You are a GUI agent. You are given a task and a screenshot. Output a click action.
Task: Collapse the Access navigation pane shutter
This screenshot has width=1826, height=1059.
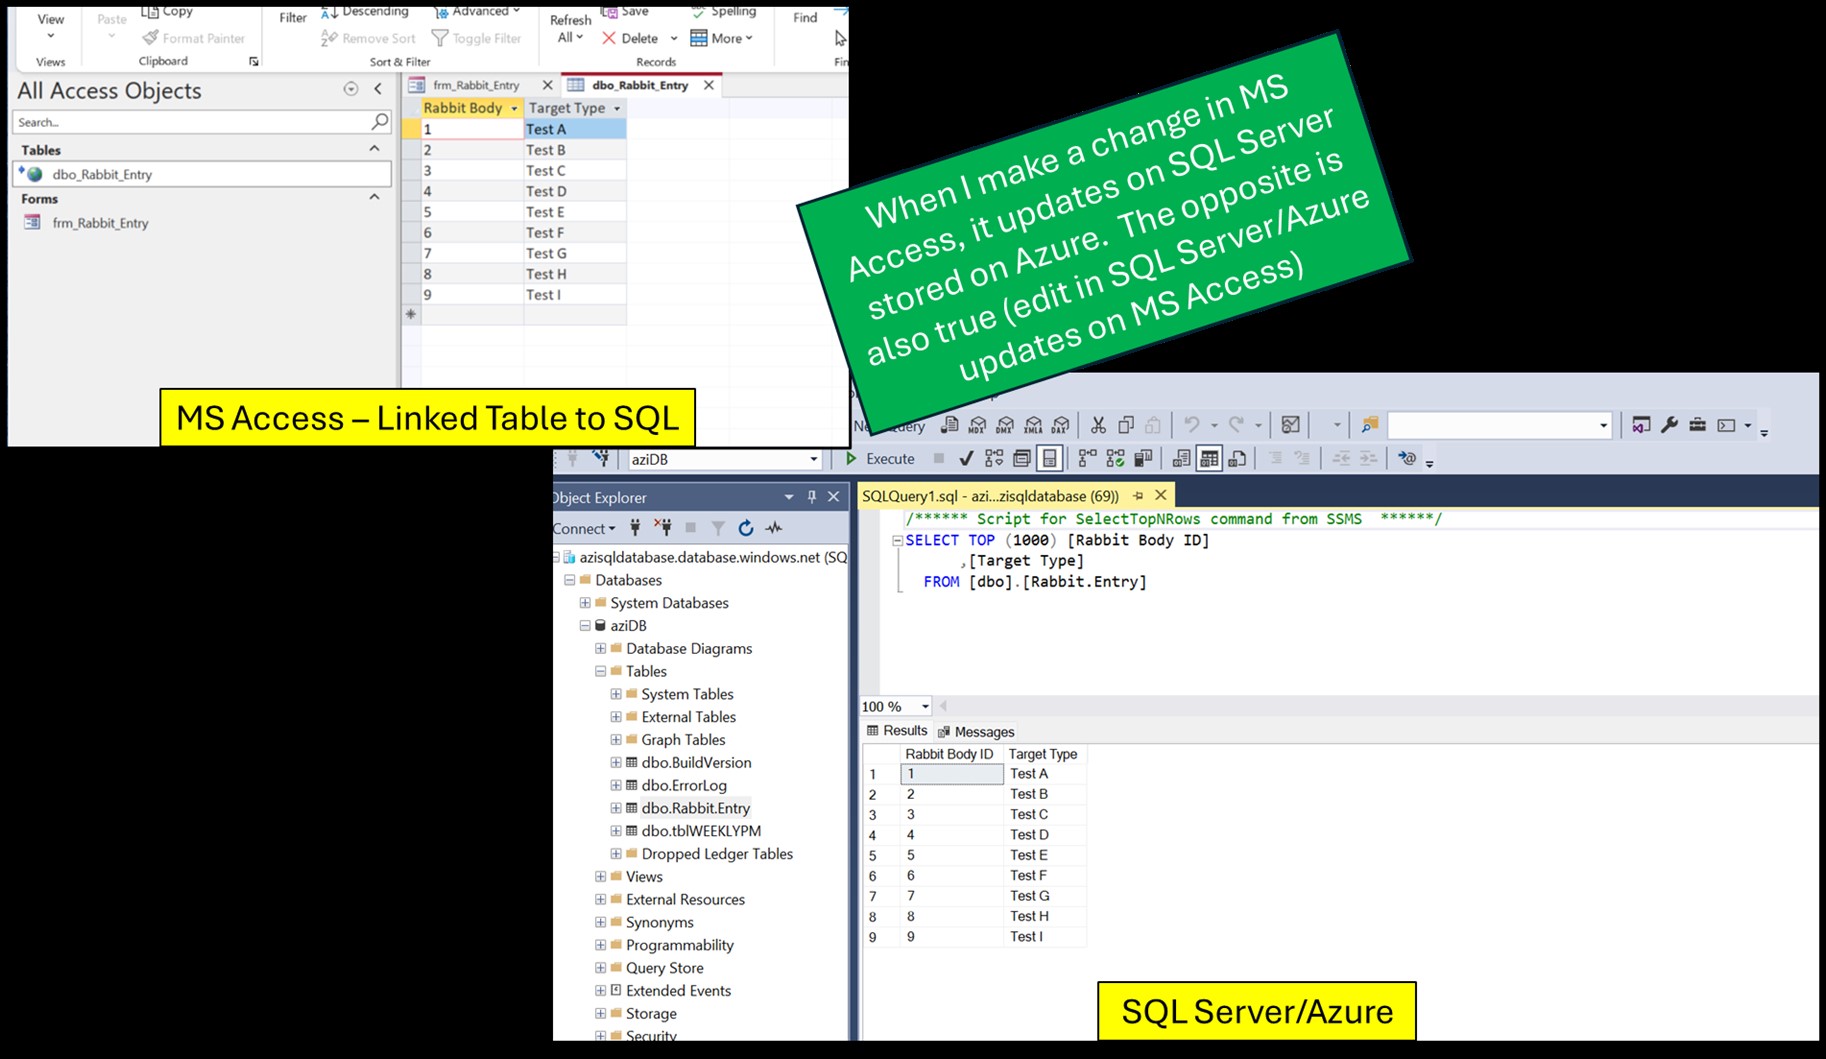[x=378, y=89]
